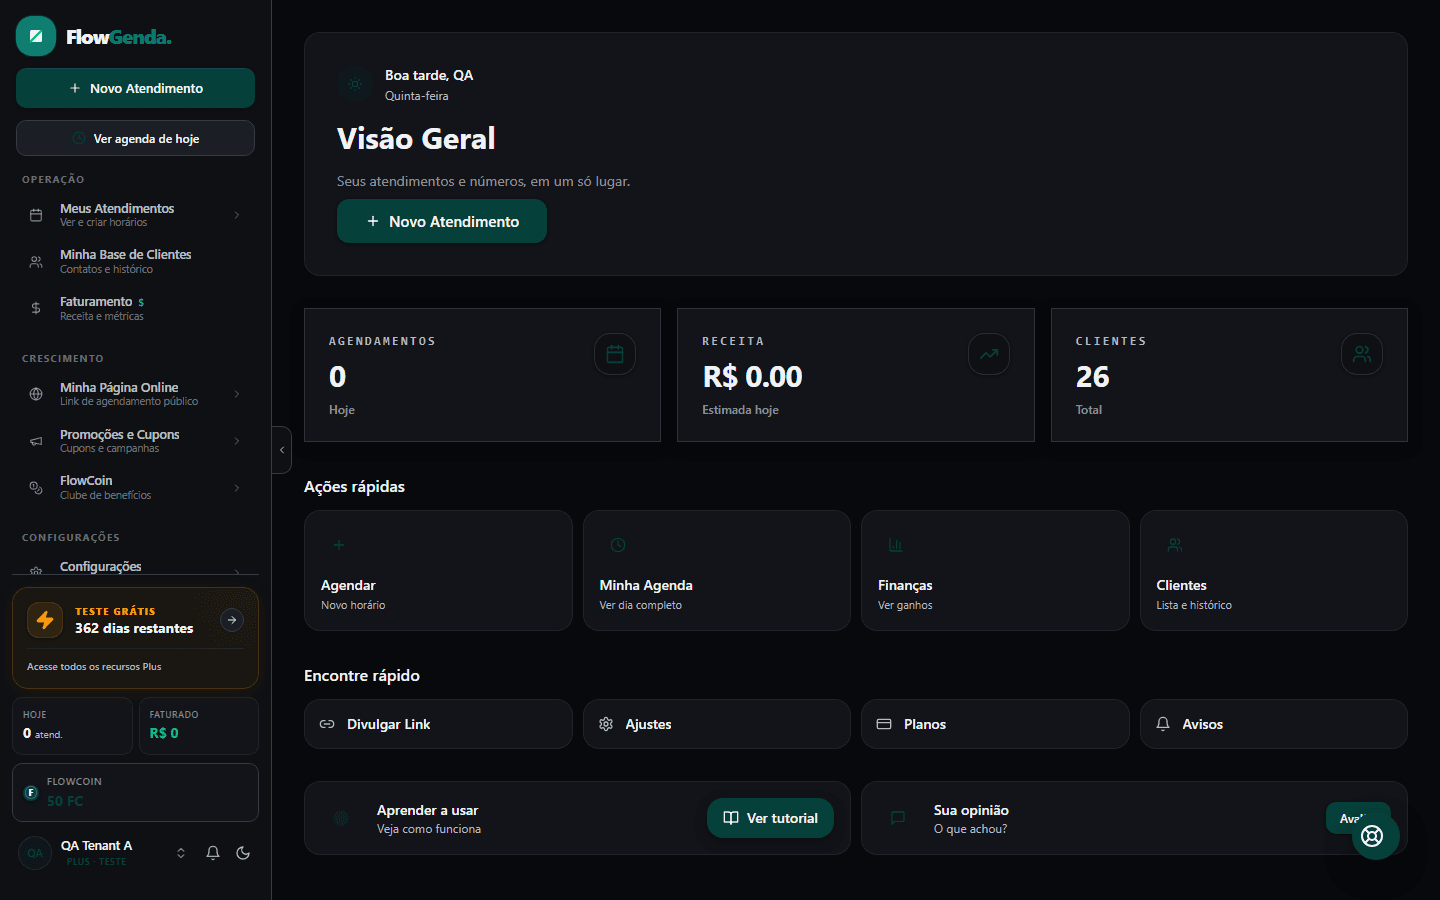Click the globe icon for Minha Página Online
The image size is (1440, 900).
[36, 394]
